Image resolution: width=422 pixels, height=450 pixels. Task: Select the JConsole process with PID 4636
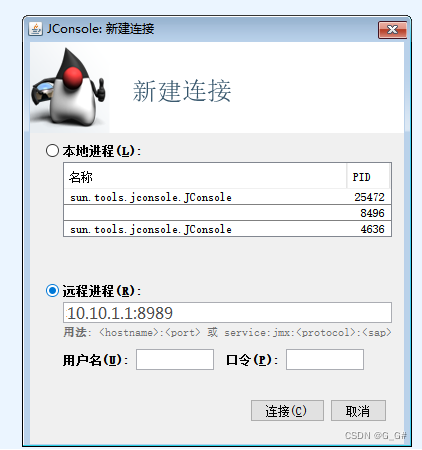click(227, 229)
